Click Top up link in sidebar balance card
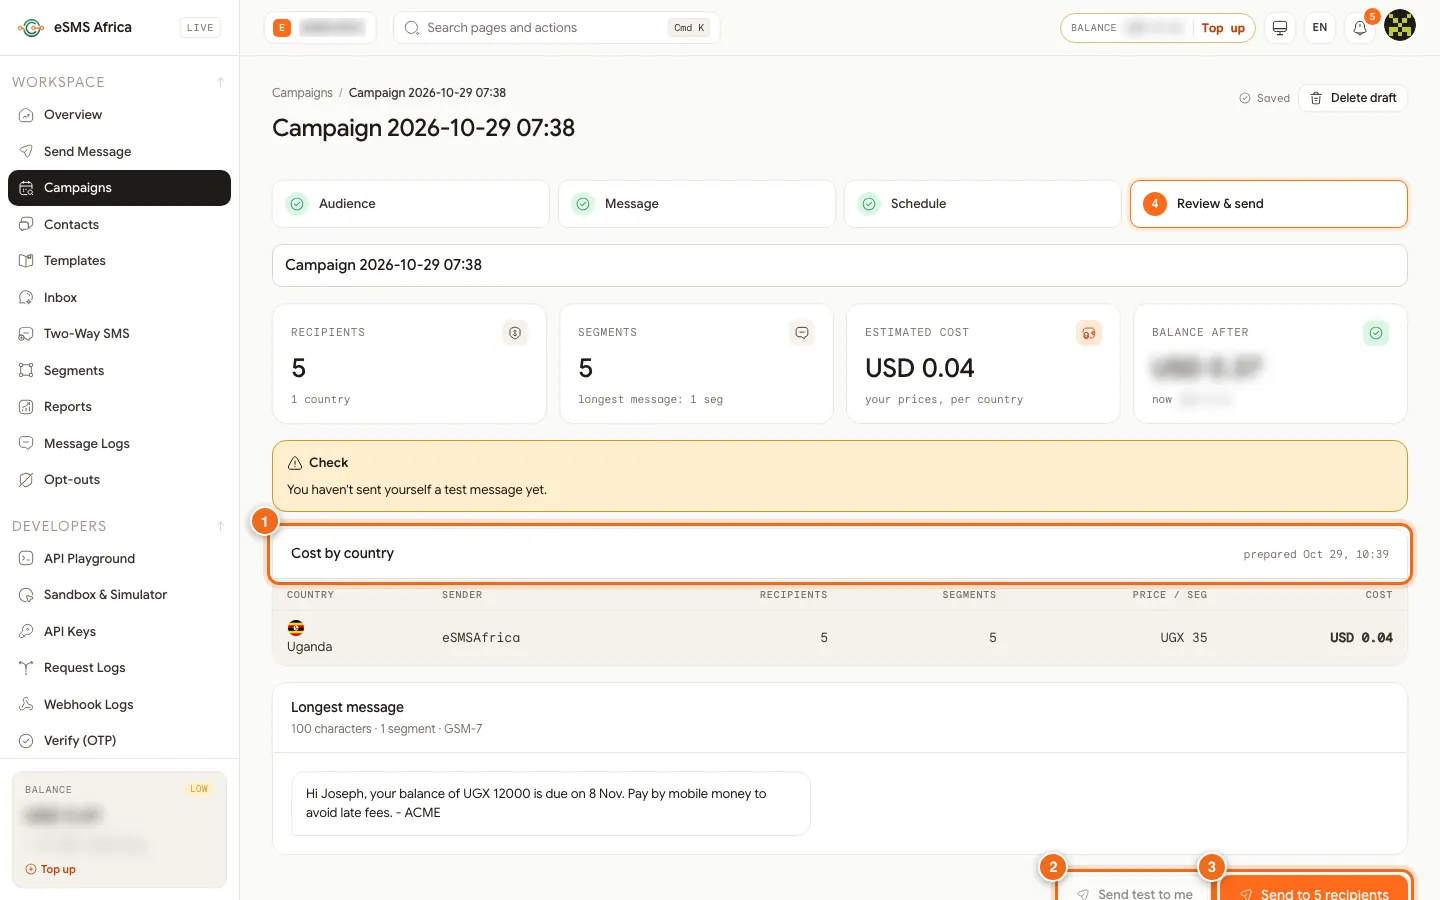 click(x=51, y=870)
